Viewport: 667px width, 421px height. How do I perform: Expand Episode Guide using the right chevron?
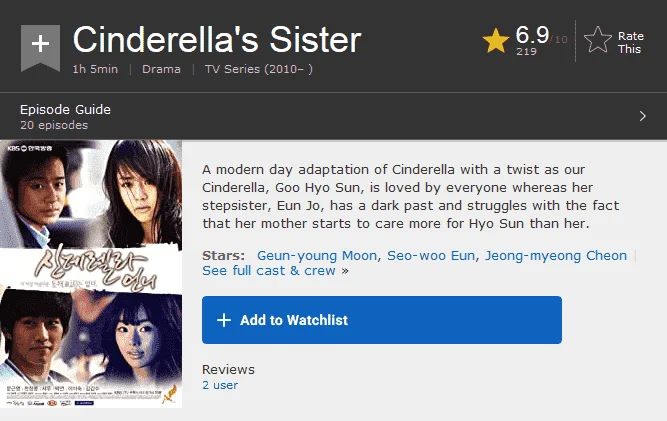tap(642, 116)
